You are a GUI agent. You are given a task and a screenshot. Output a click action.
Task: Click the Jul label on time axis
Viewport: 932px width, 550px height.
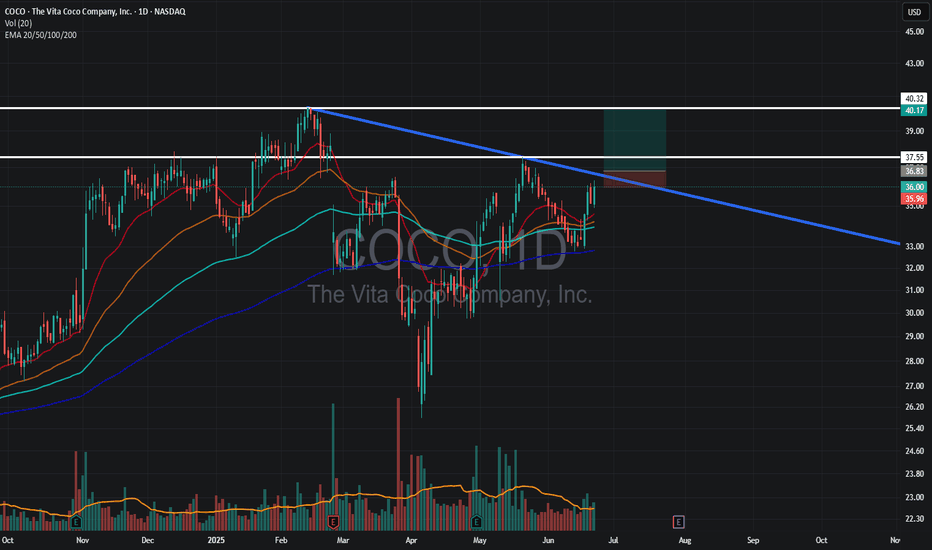(613, 540)
